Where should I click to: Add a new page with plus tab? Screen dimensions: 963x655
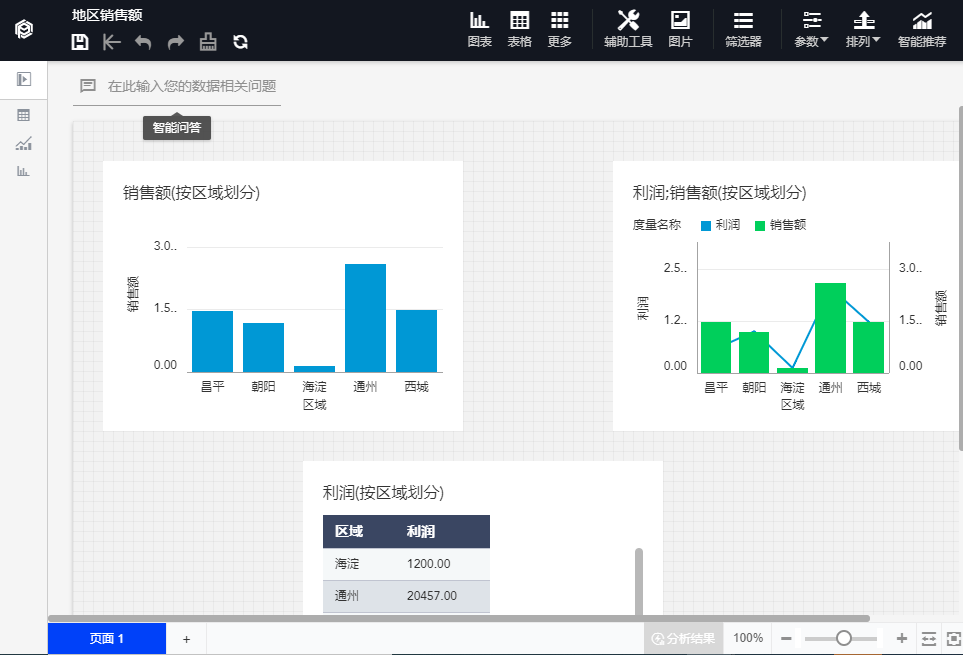pyautogui.click(x=186, y=638)
